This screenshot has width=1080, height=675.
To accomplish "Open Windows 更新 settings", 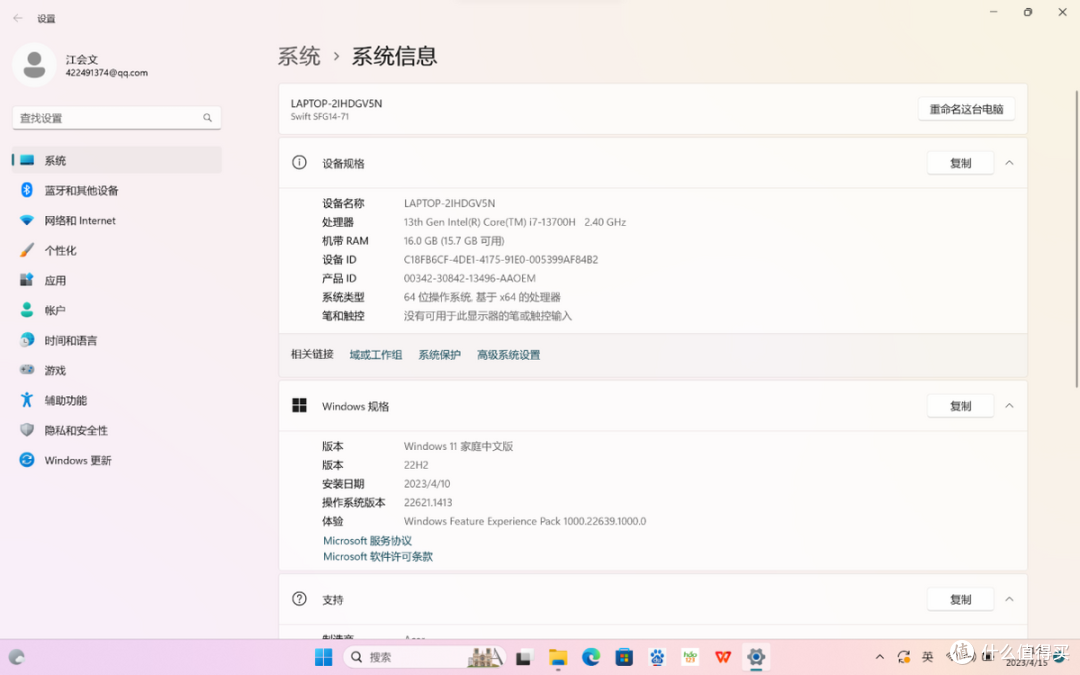I will click(x=116, y=460).
